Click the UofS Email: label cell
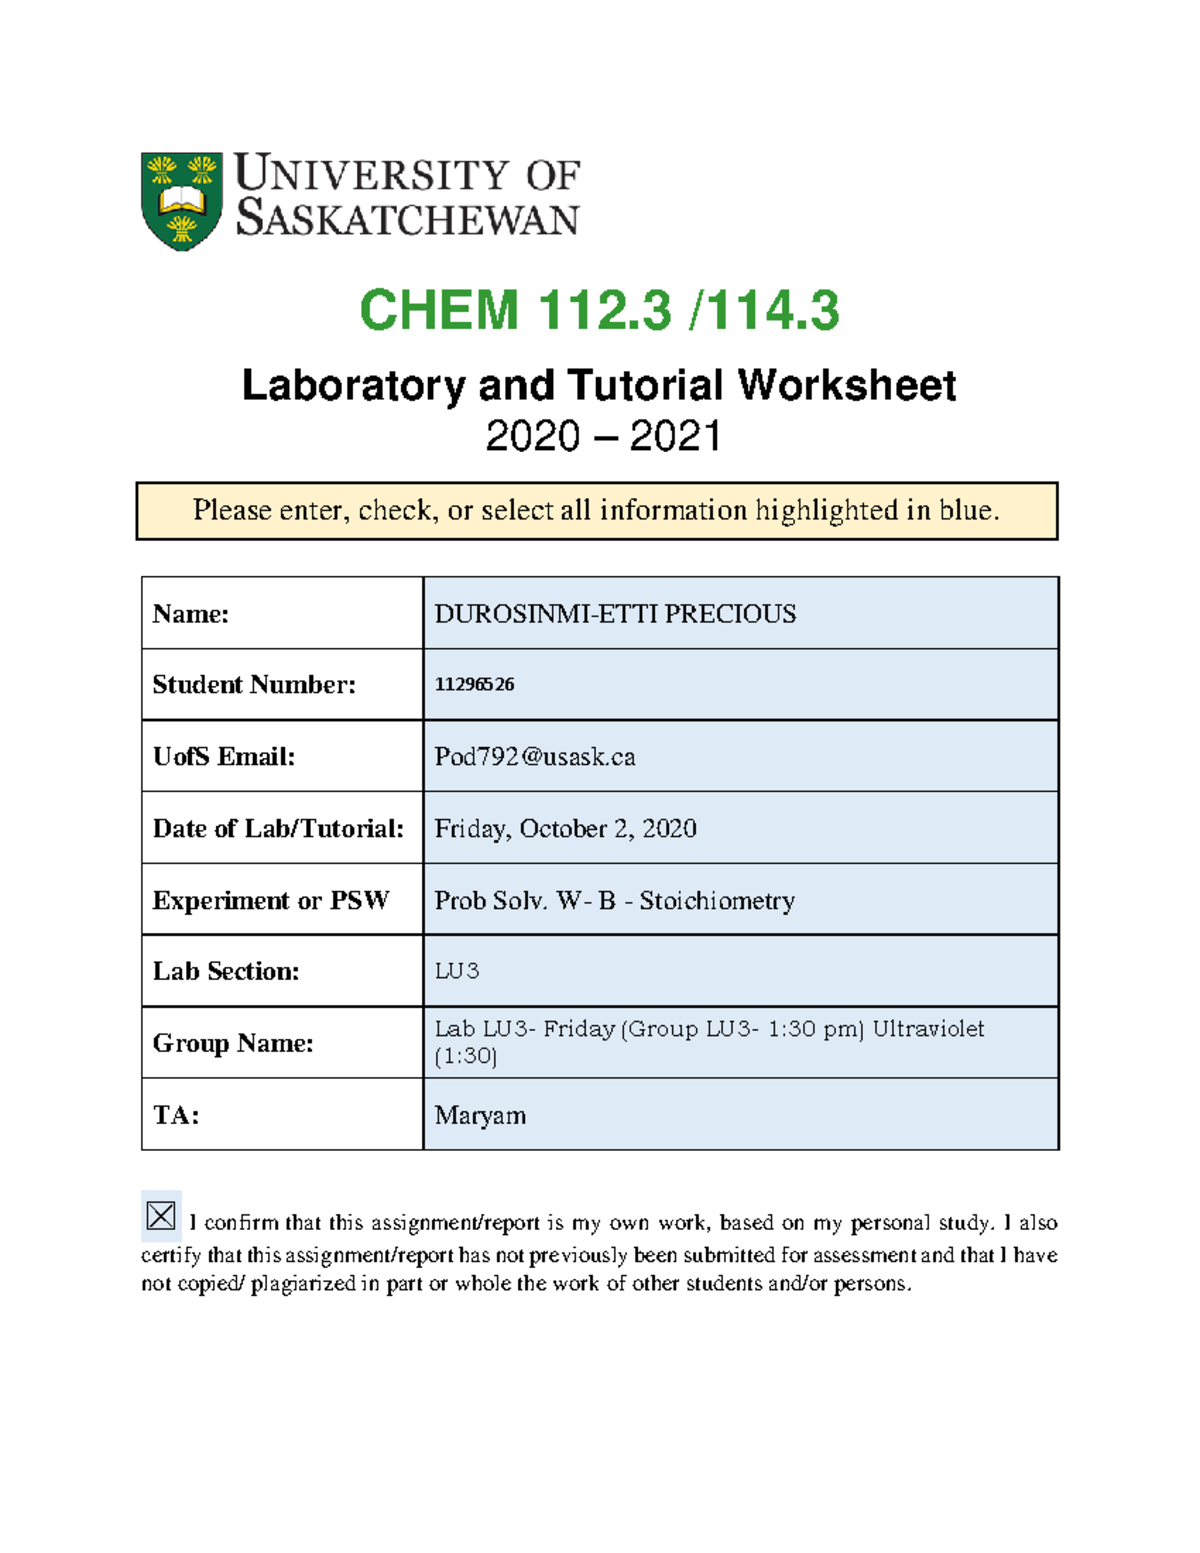This screenshot has width=1200, height=1553. tap(282, 756)
